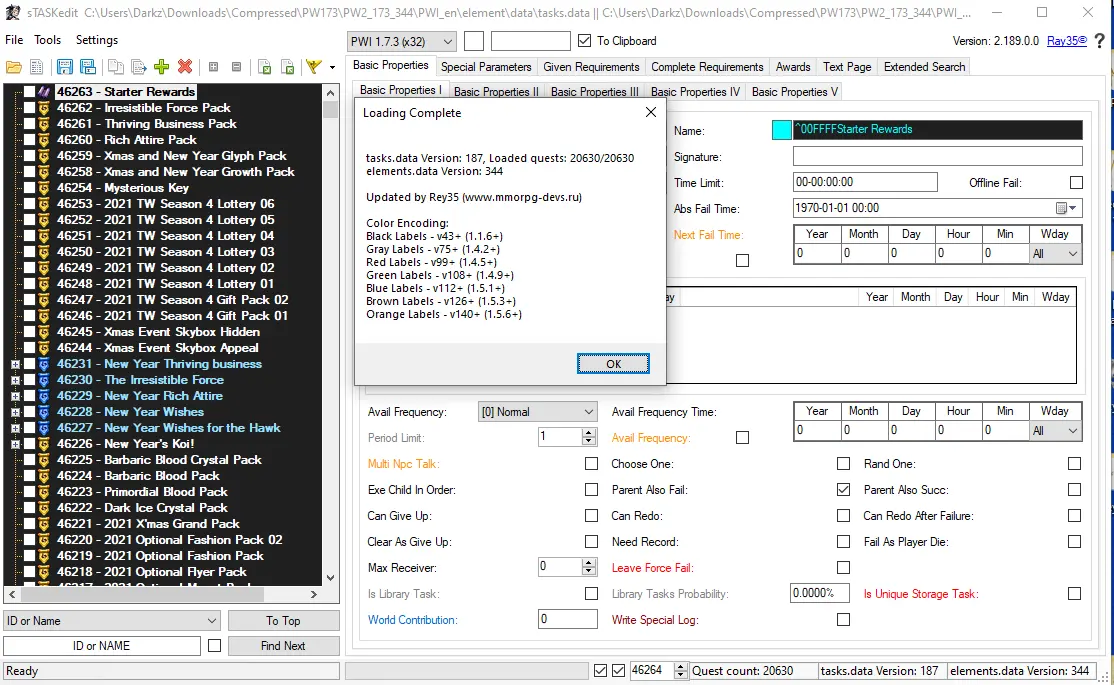Tick the Rand One checkbox
The height and width of the screenshot is (685, 1114).
(x=1074, y=463)
